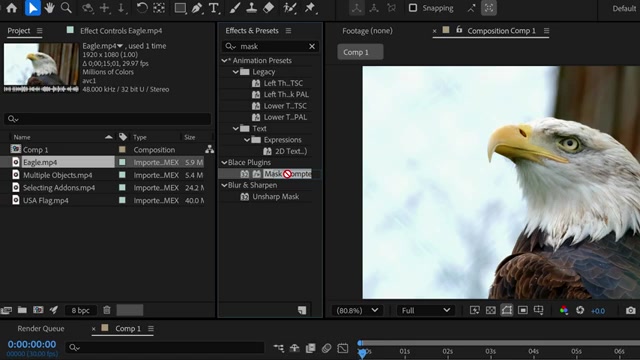Select the Roto Brush tool
This screenshot has width=640, height=360.
point(289,8)
